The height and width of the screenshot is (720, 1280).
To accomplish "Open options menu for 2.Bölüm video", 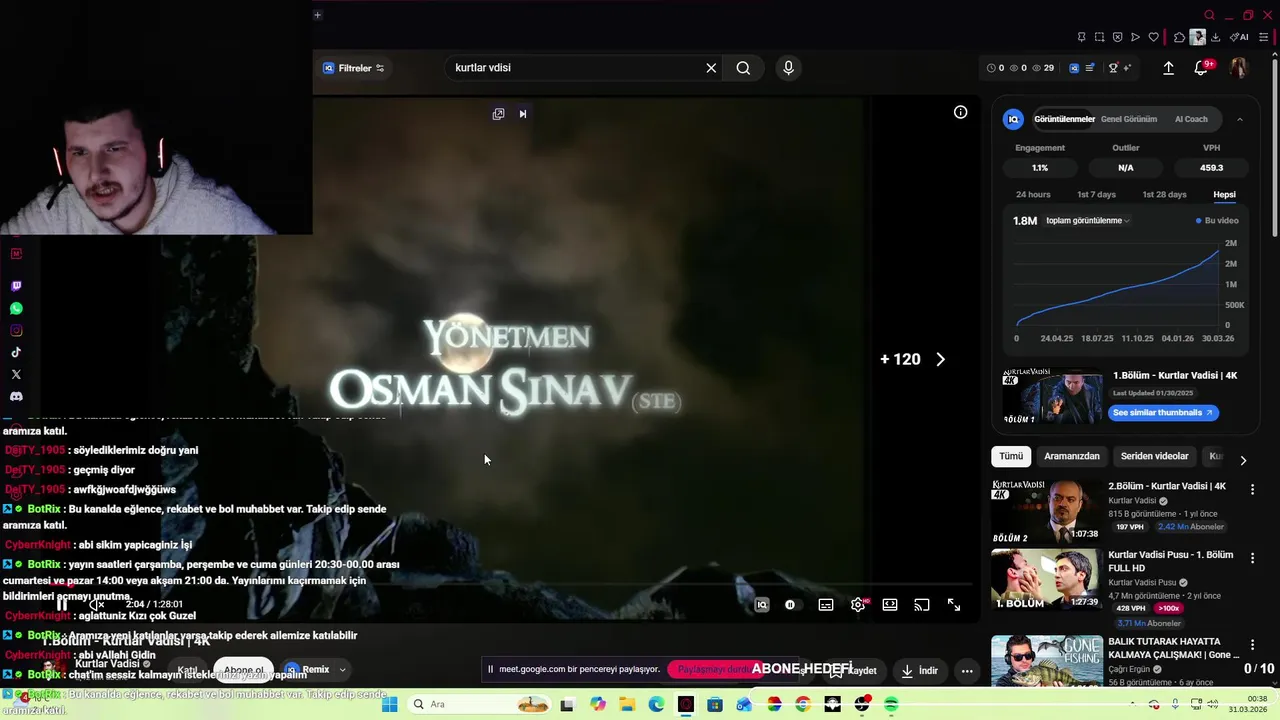I will pyautogui.click(x=1252, y=489).
